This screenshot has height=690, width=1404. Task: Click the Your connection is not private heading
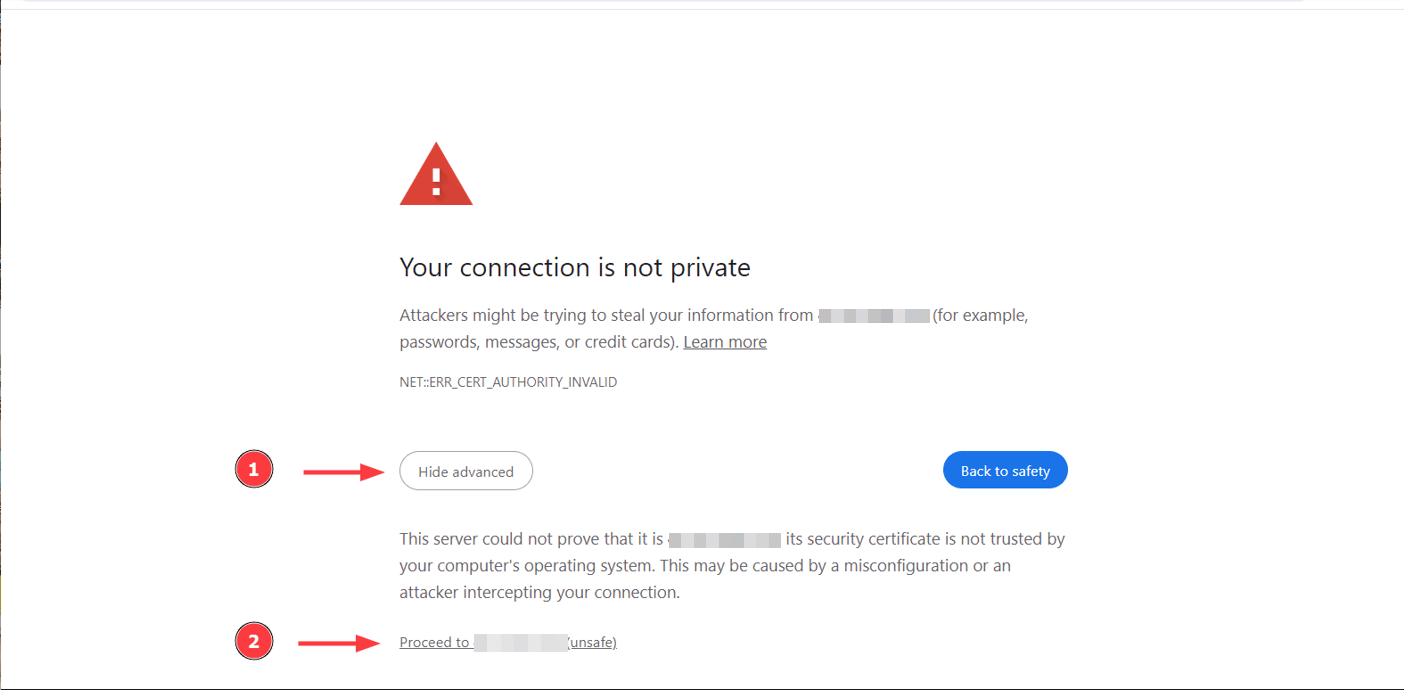click(574, 267)
